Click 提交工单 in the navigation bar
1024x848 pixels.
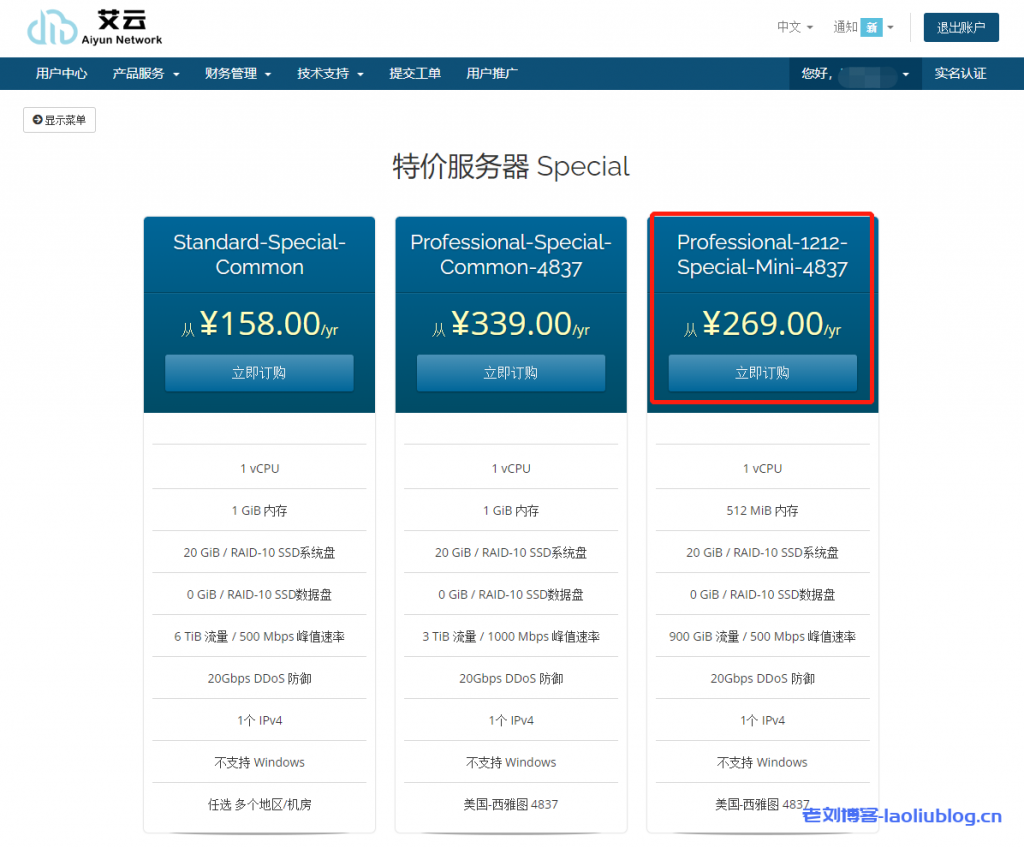(415, 73)
